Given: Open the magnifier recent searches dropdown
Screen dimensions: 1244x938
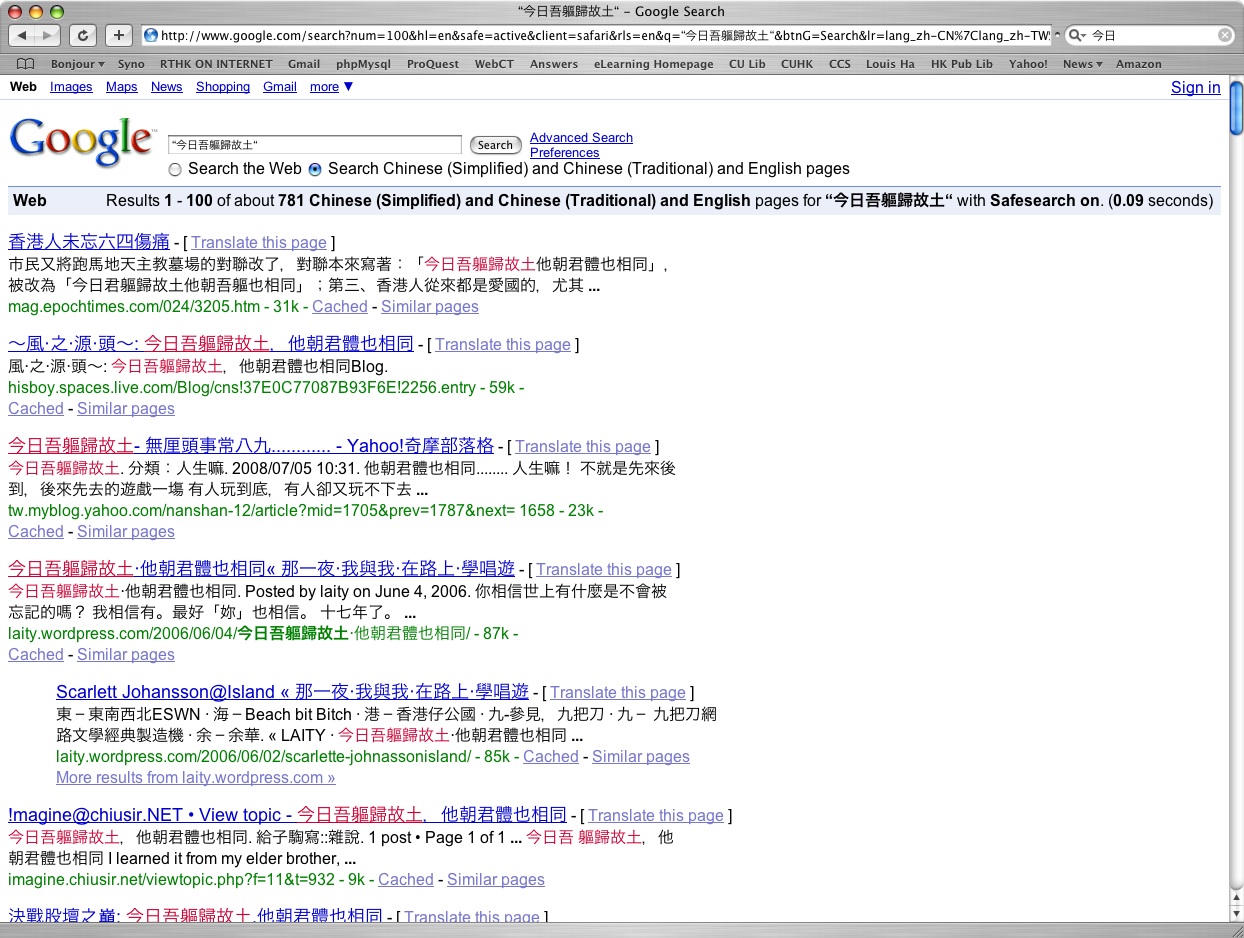Looking at the screenshot, I should tap(1077, 36).
